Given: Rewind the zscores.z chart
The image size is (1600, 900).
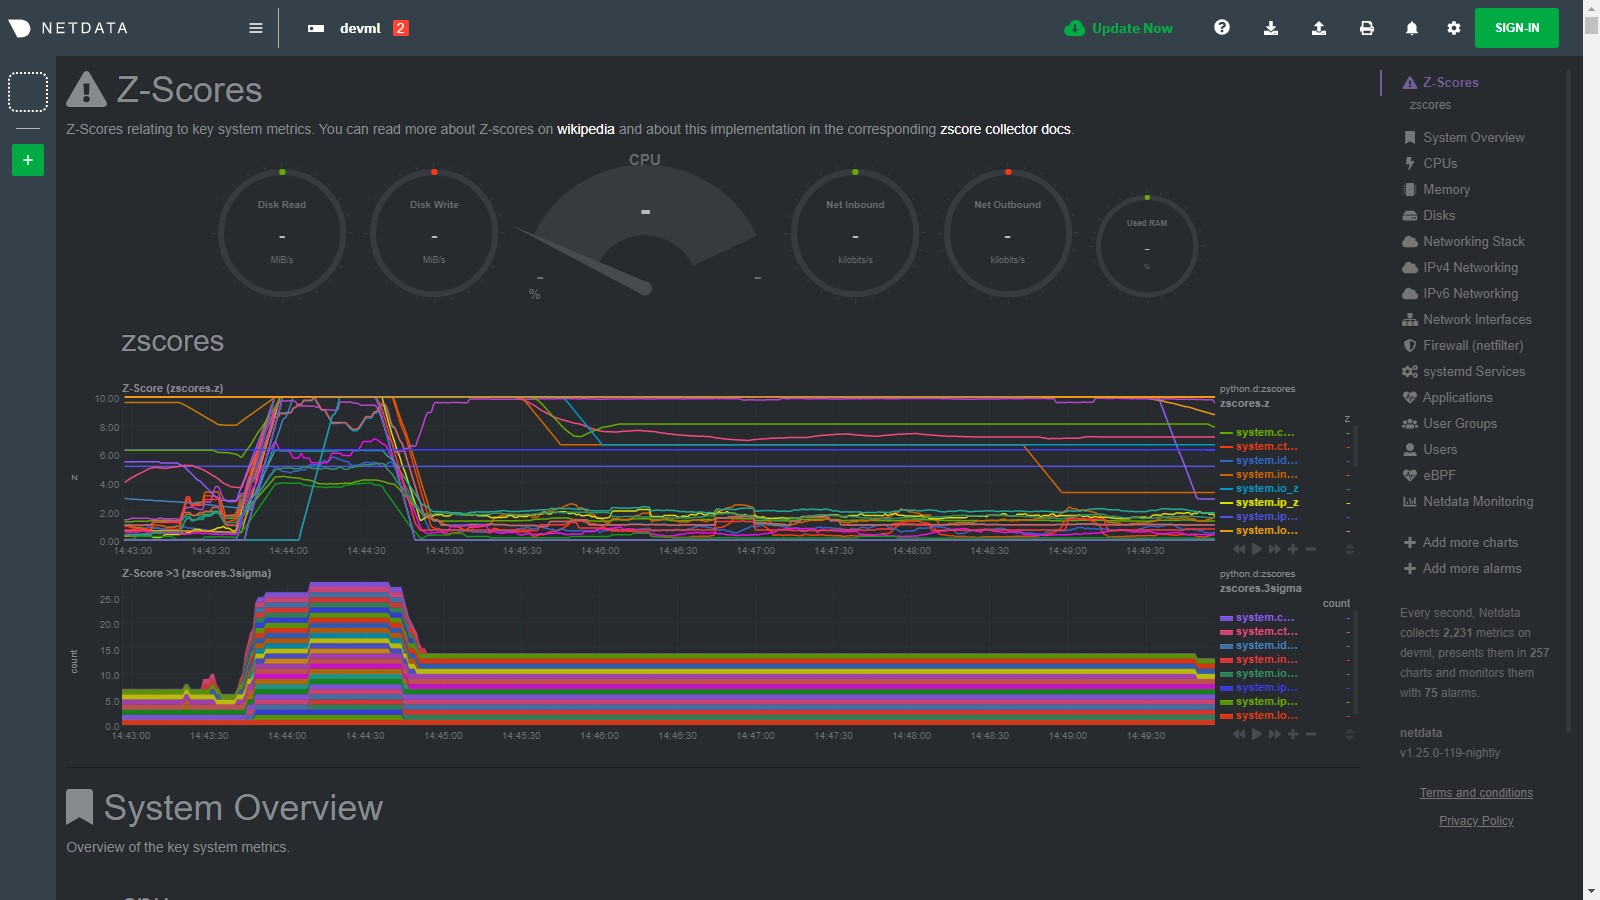Looking at the screenshot, I should 1240,549.
